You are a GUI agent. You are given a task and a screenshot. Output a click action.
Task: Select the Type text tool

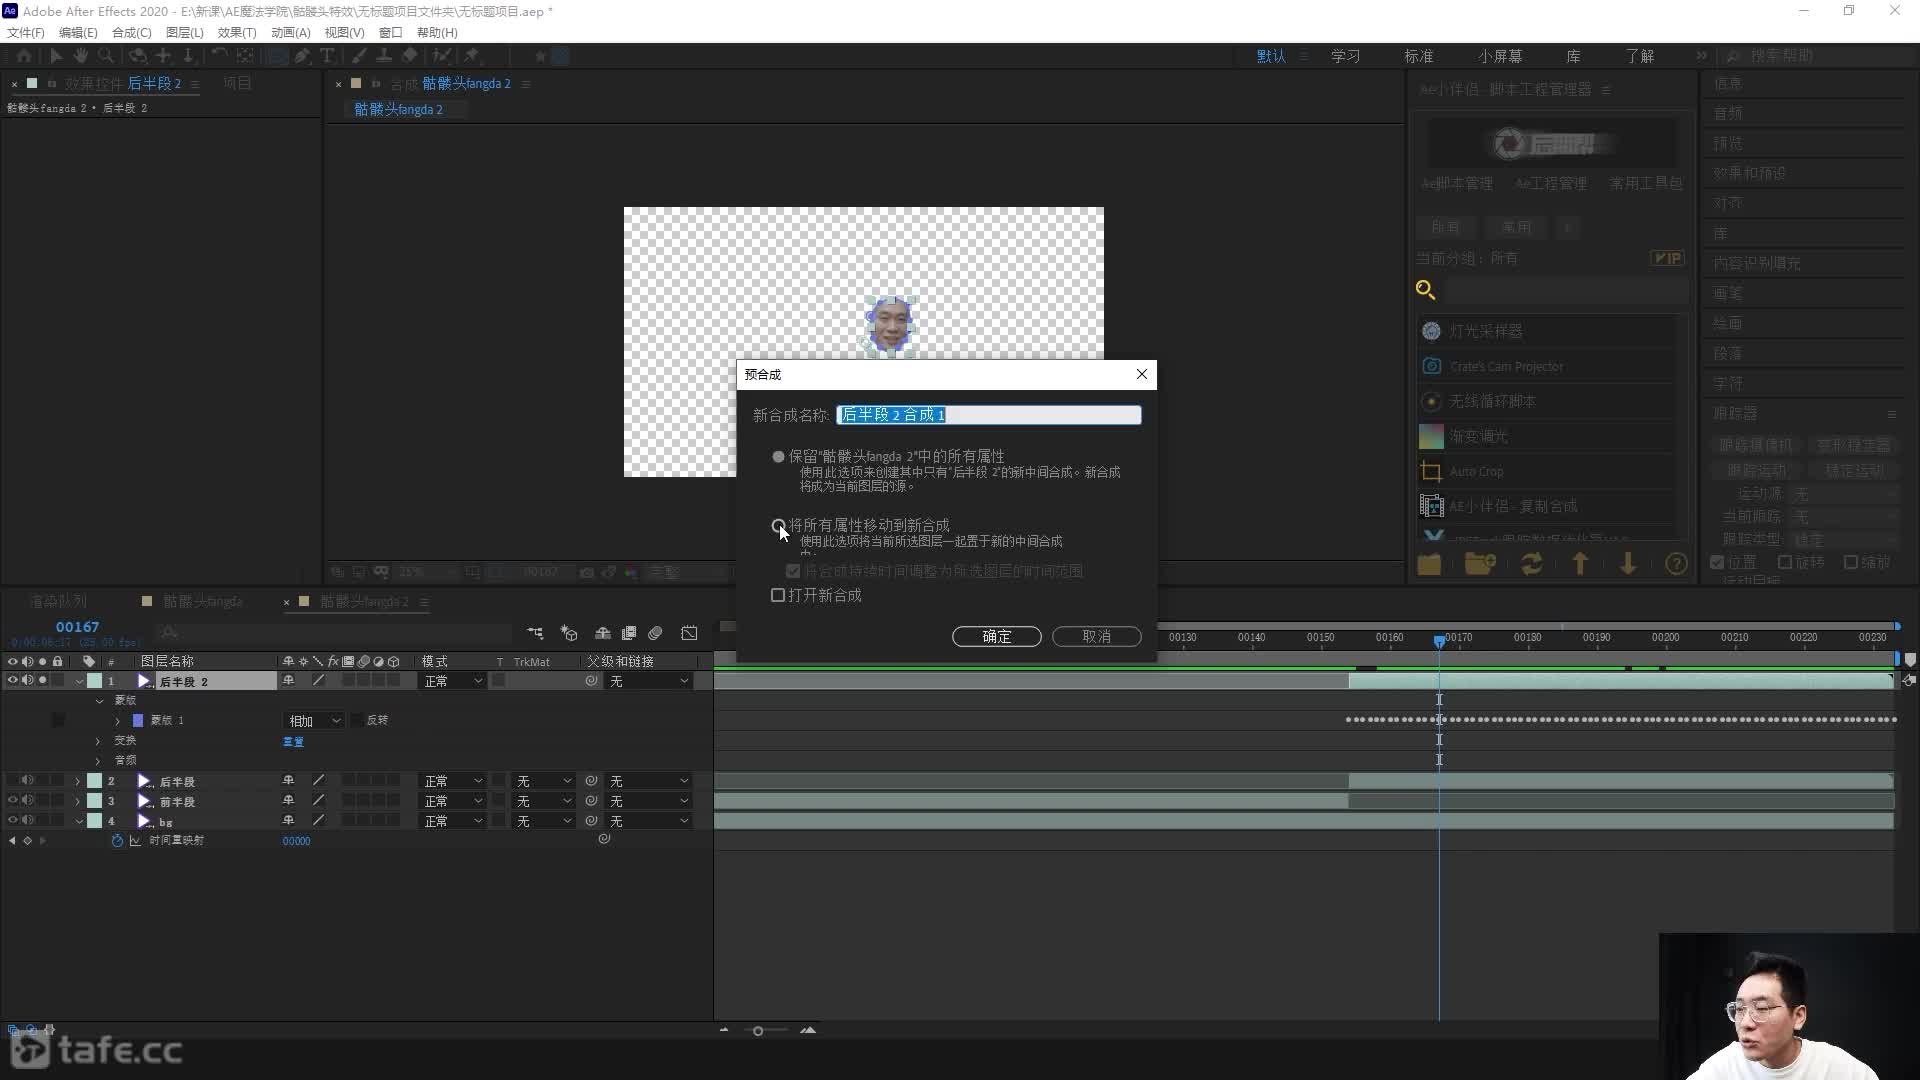tap(327, 56)
